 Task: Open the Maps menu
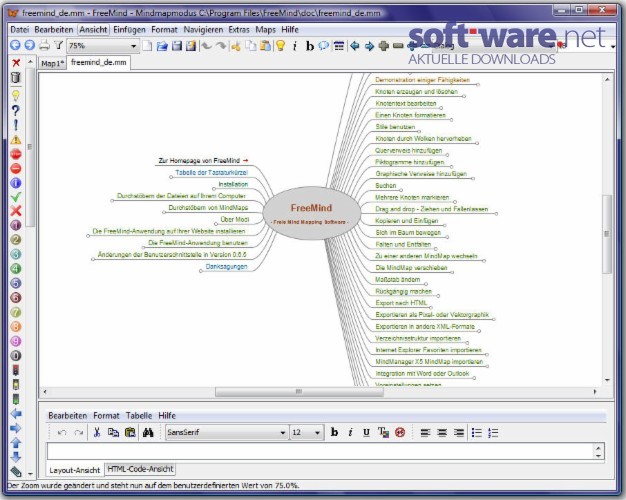click(265, 30)
